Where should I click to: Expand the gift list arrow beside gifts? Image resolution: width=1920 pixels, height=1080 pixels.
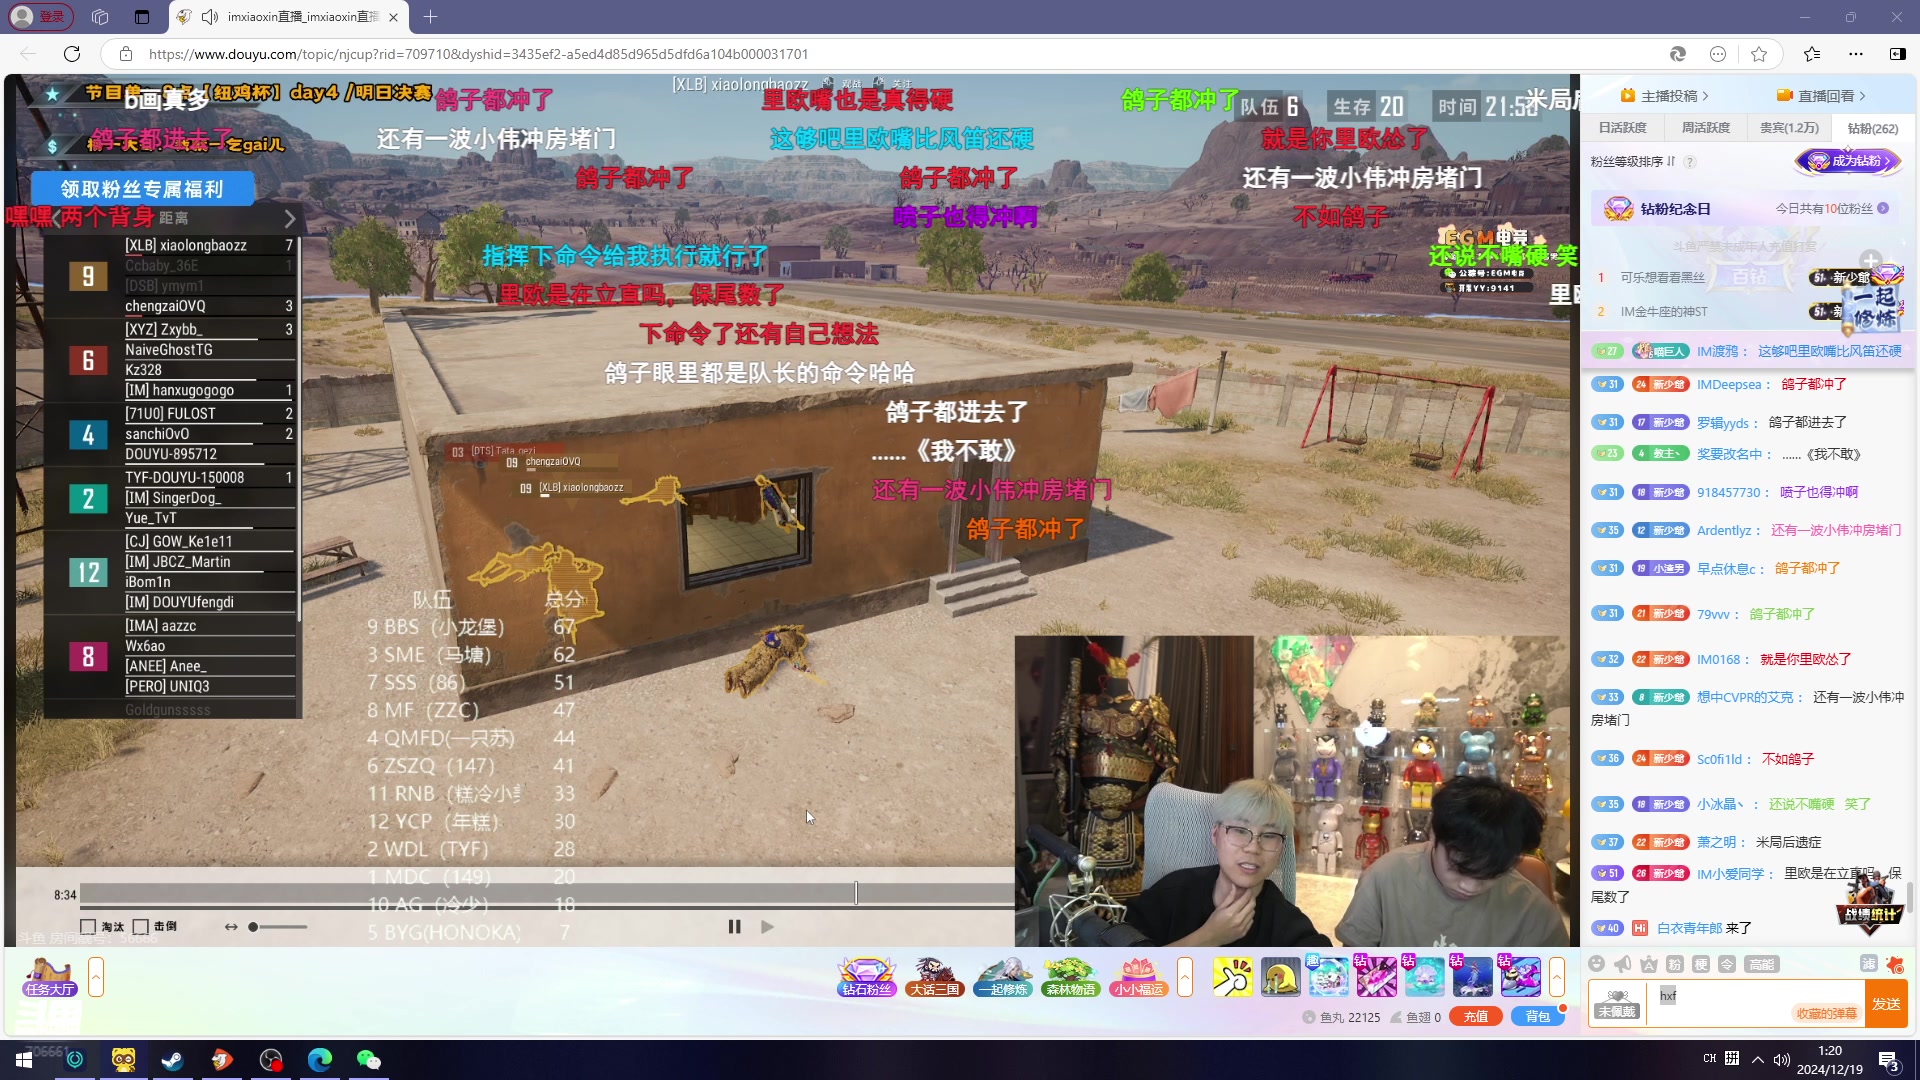click(1557, 976)
